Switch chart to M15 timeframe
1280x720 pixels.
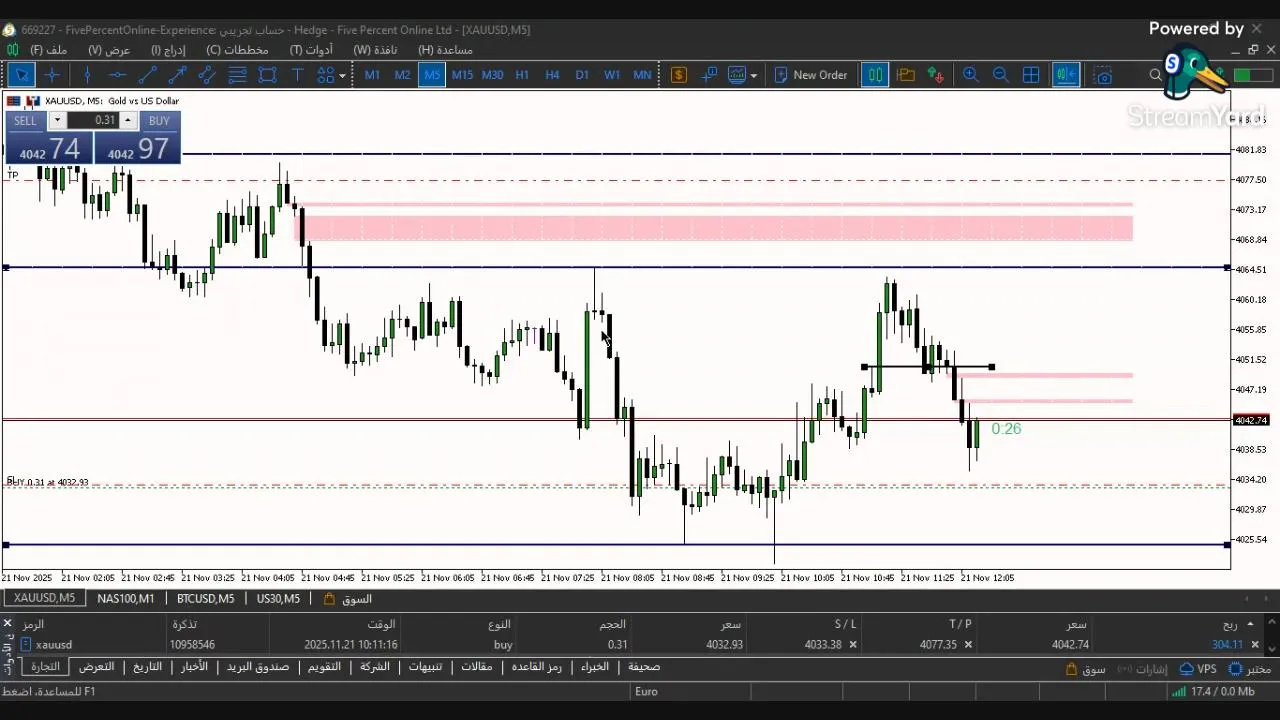tap(462, 75)
